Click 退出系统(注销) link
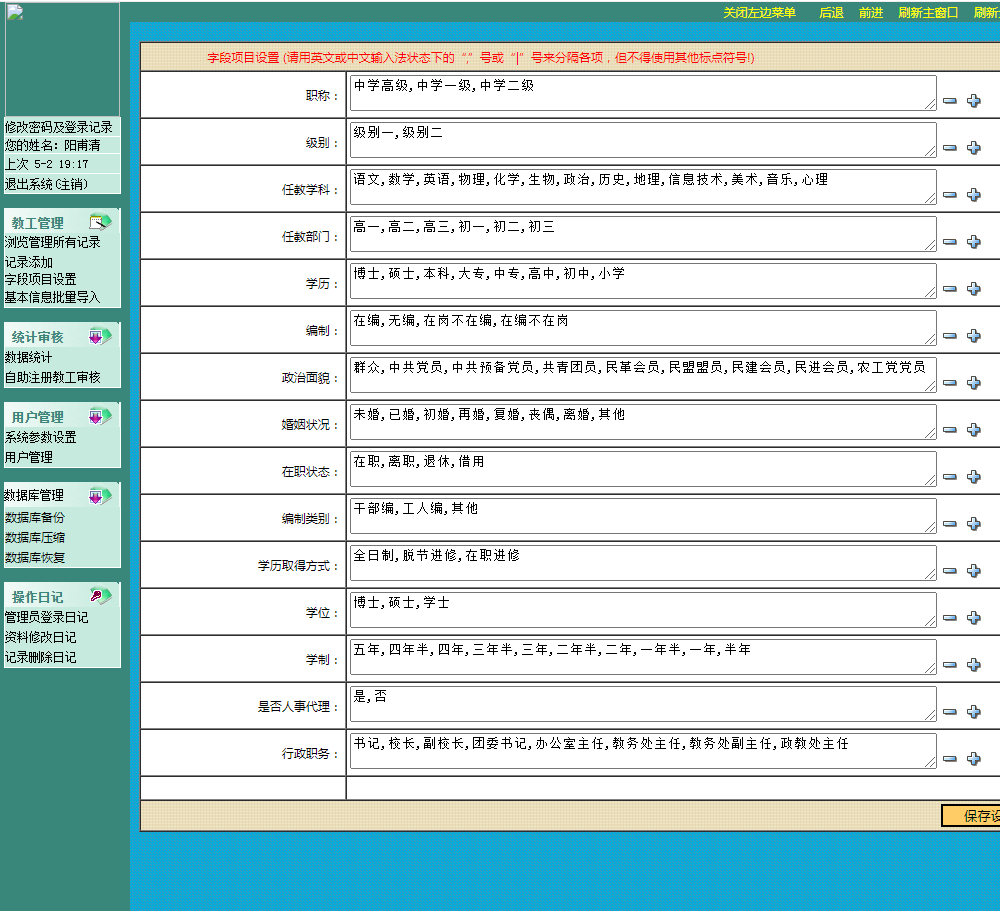This screenshot has height=911, width=1000. [x=46, y=184]
